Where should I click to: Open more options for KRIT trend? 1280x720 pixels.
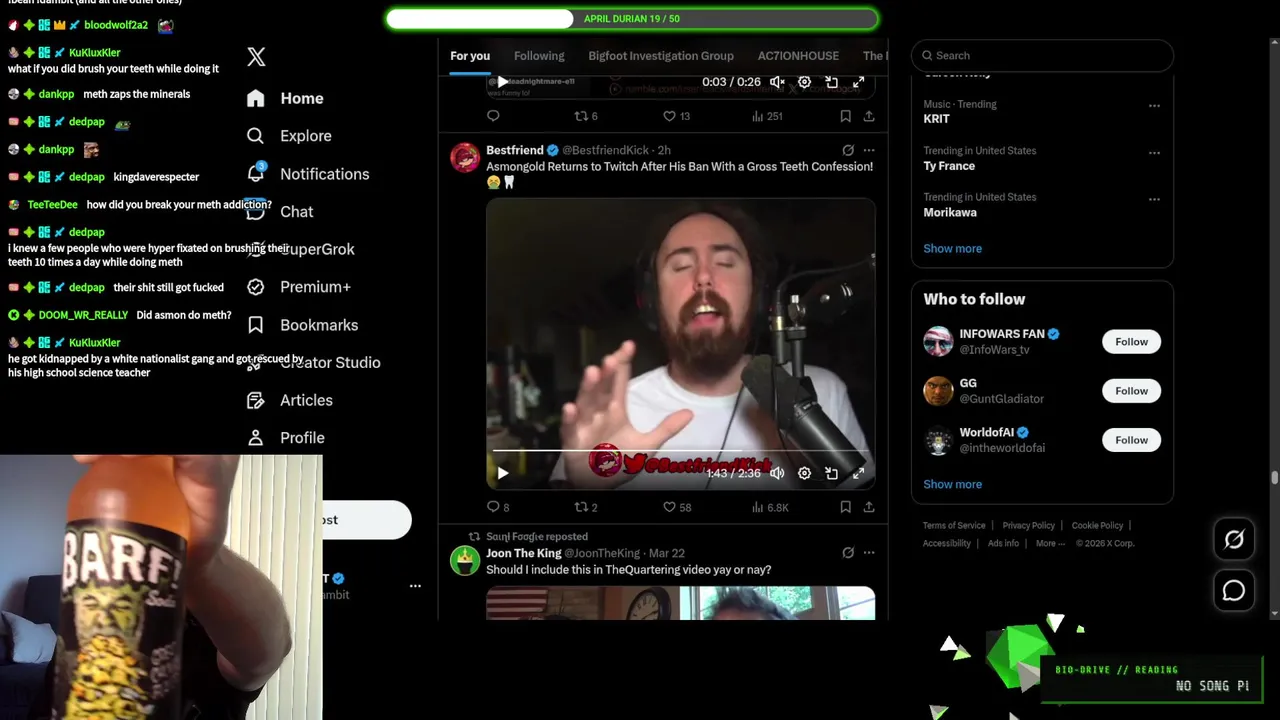click(x=1154, y=106)
